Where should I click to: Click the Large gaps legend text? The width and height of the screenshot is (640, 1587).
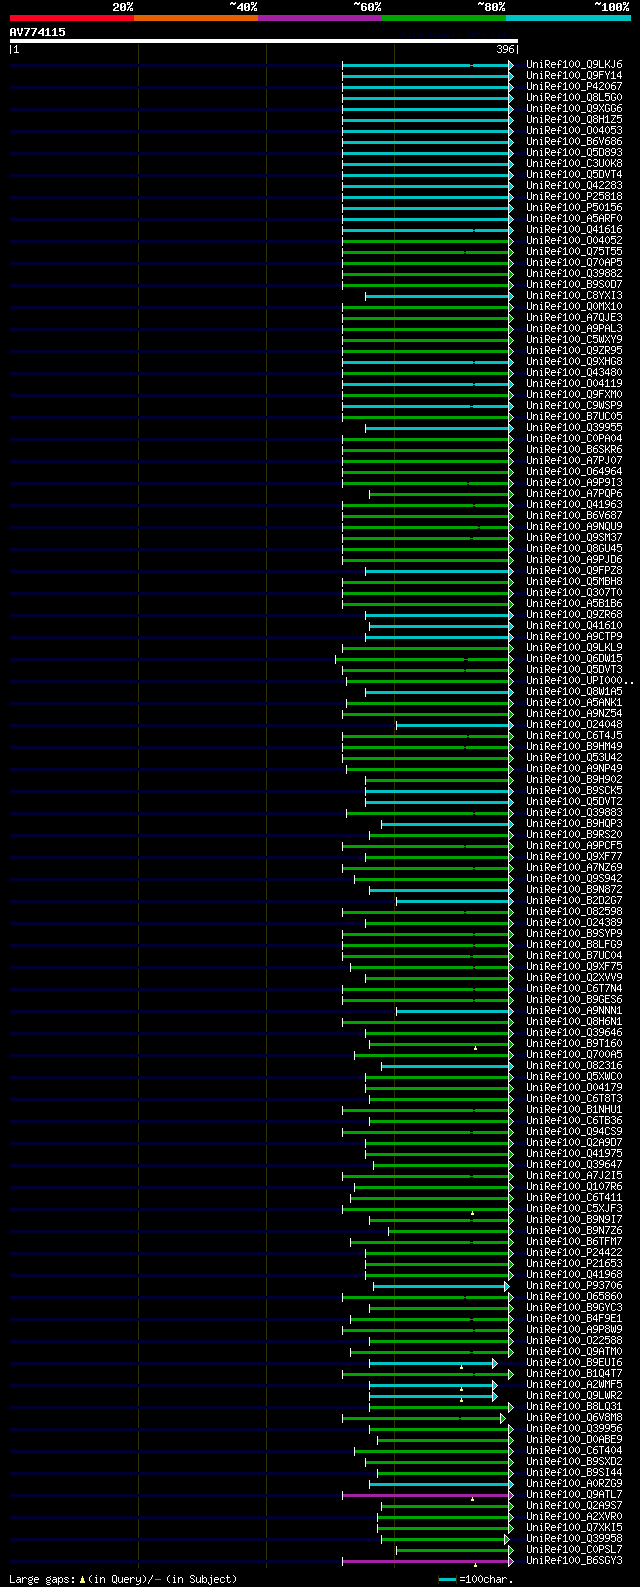(123, 1579)
